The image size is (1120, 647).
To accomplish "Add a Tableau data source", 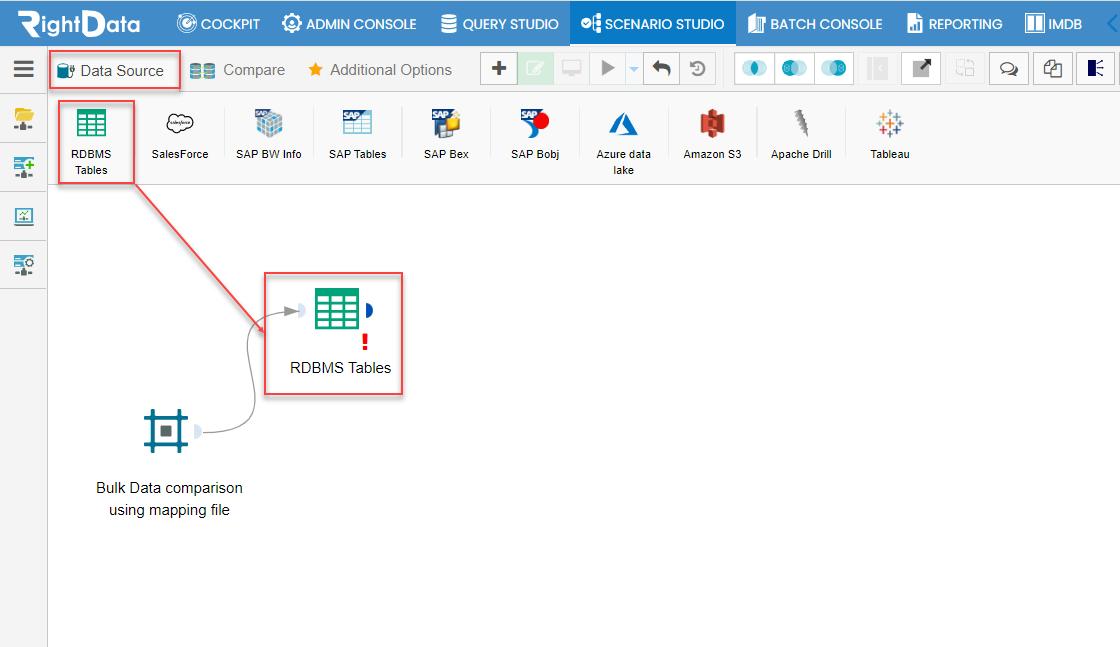I will (889, 131).
